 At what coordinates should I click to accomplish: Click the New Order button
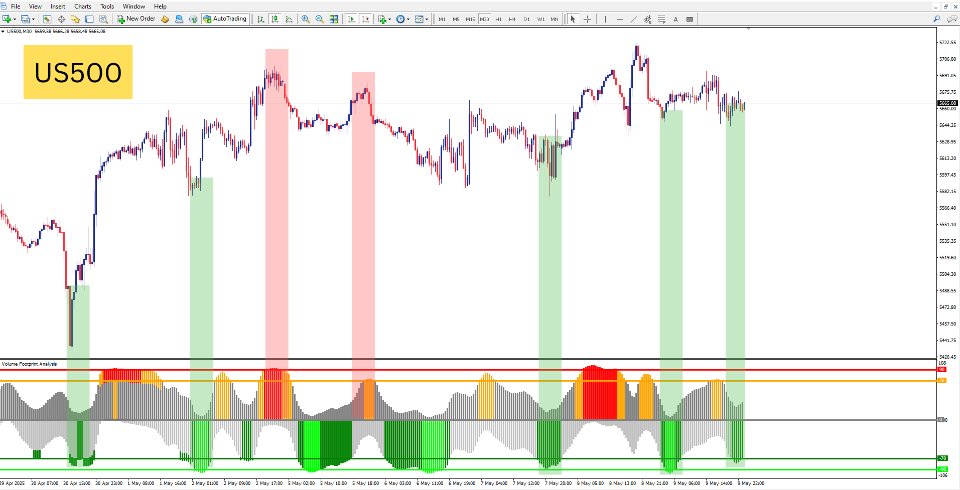(136, 19)
